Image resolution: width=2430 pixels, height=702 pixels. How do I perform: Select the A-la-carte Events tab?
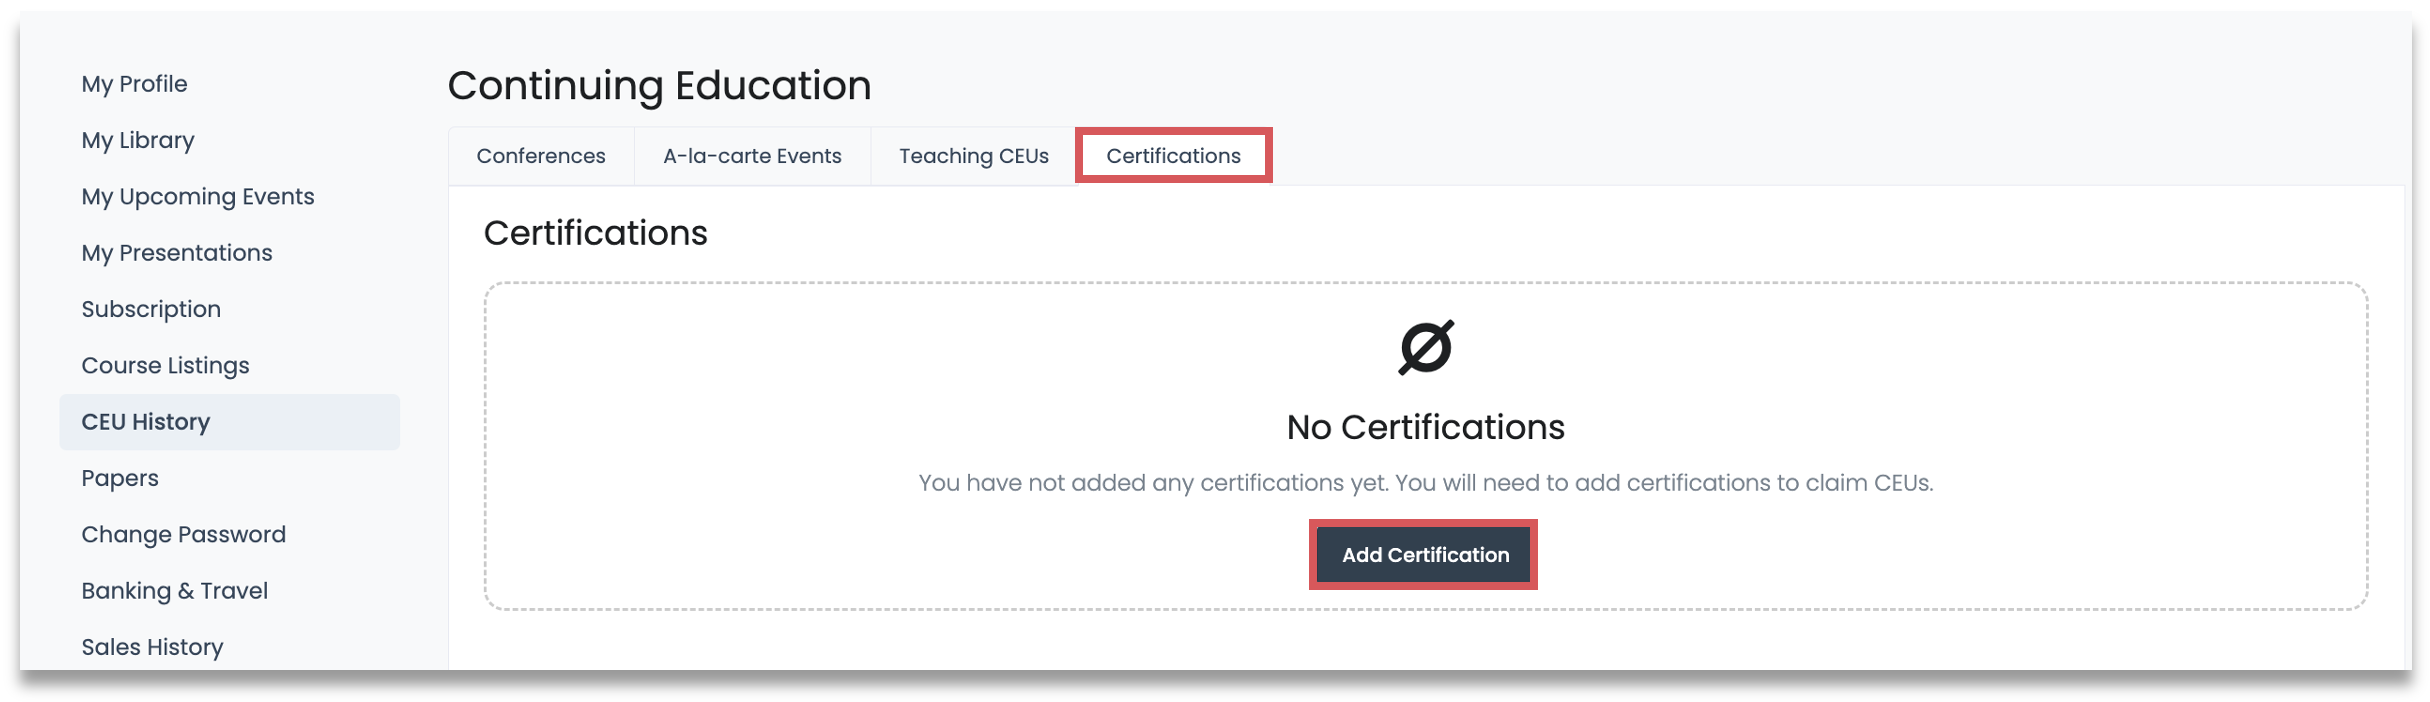752,156
